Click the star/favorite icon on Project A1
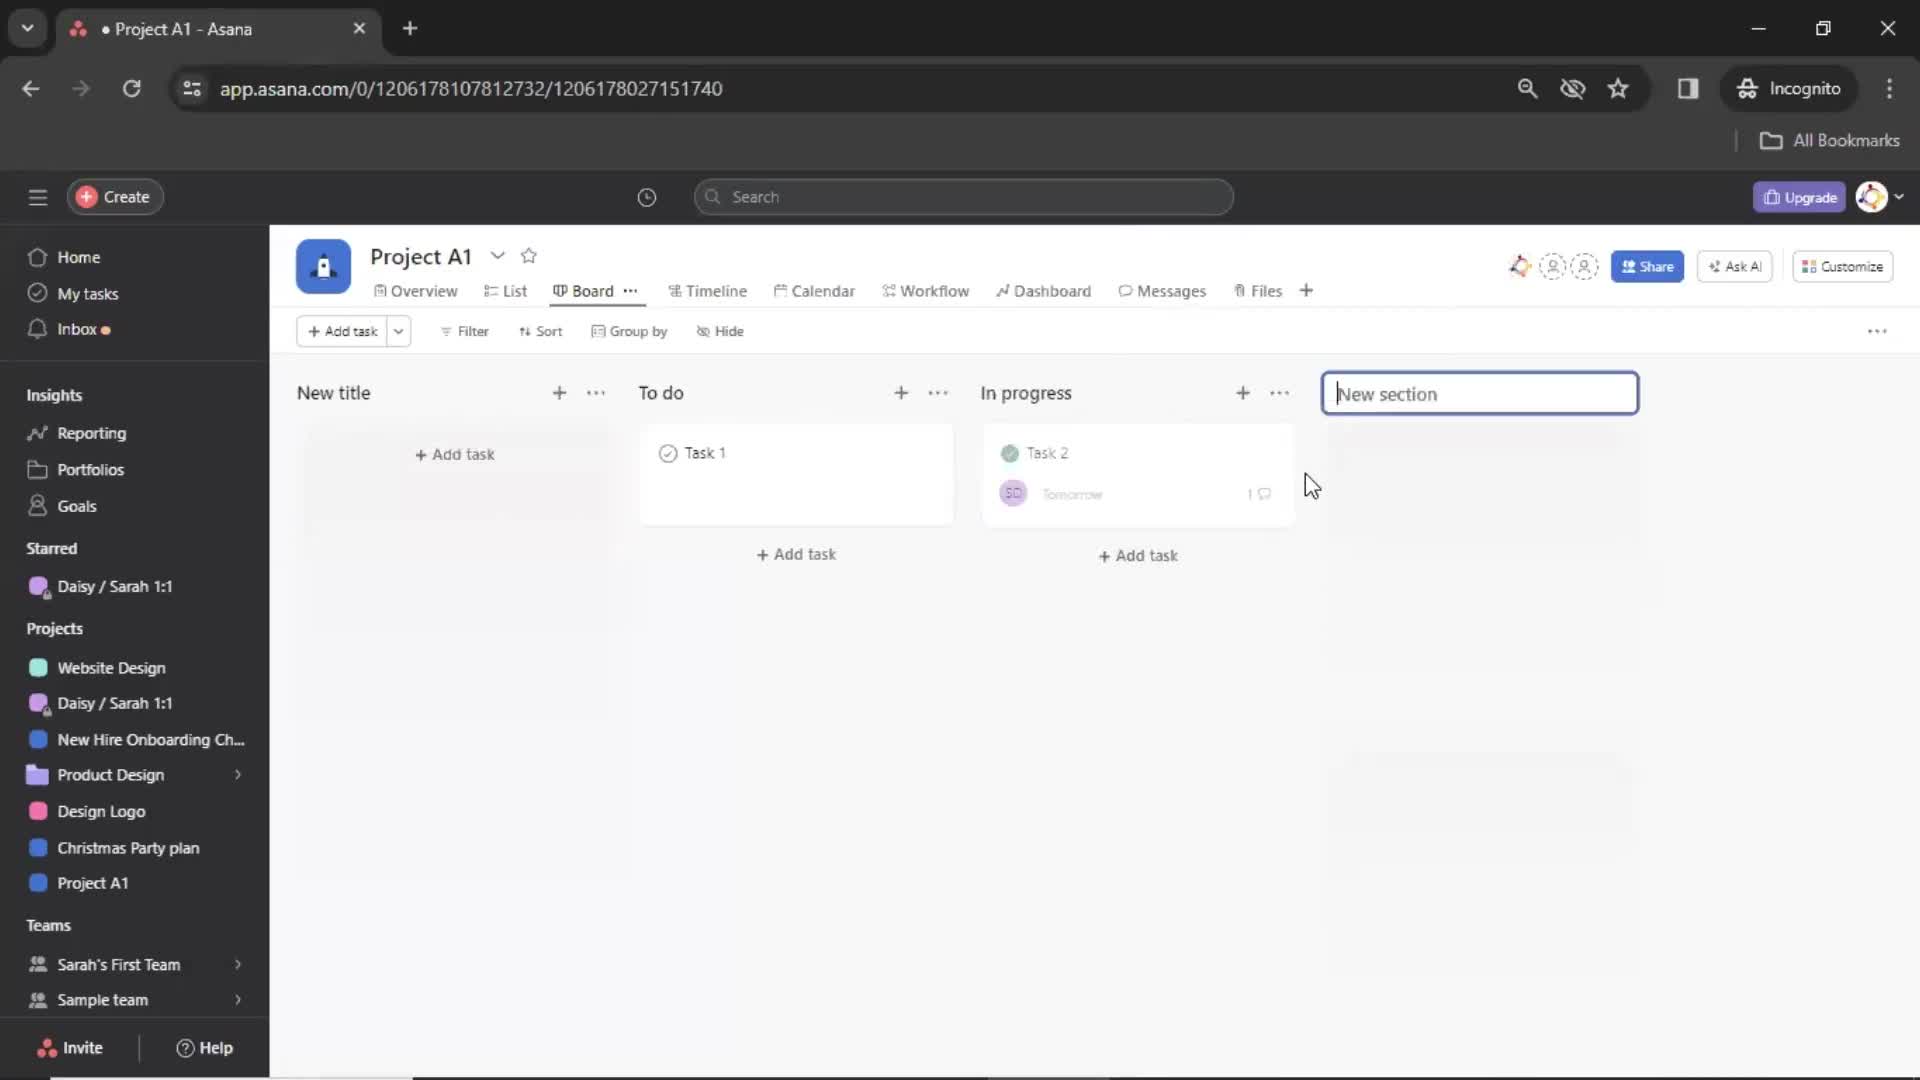The image size is (1920, 1080). (529, 256)
